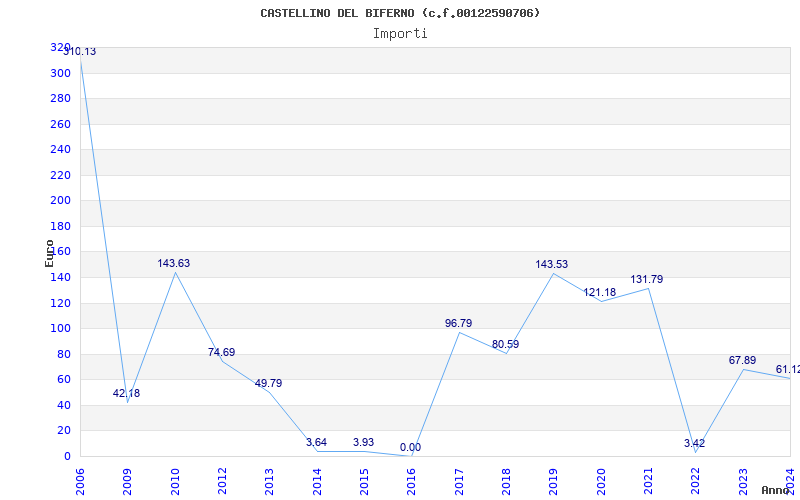The image size is (800, 500).
Task: Click the 2018 x-axis label
Action: pos(506,482)
